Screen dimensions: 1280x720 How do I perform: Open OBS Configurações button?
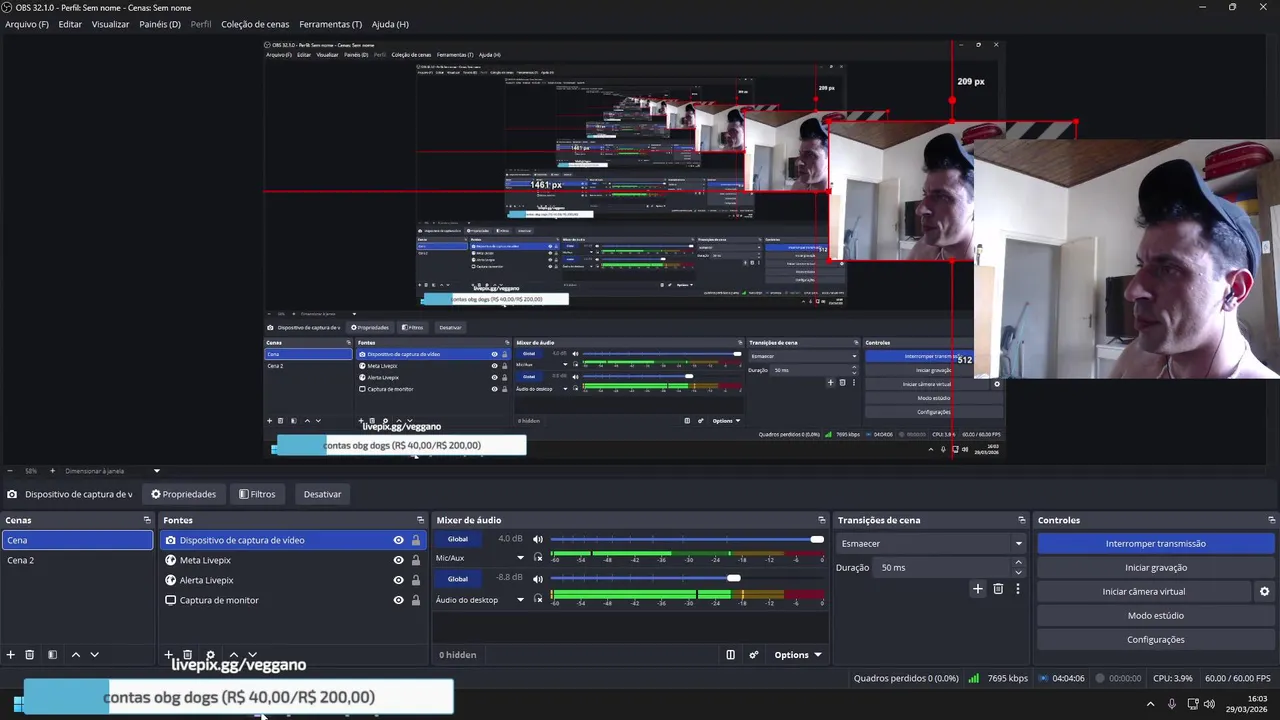pos(1155,640)
